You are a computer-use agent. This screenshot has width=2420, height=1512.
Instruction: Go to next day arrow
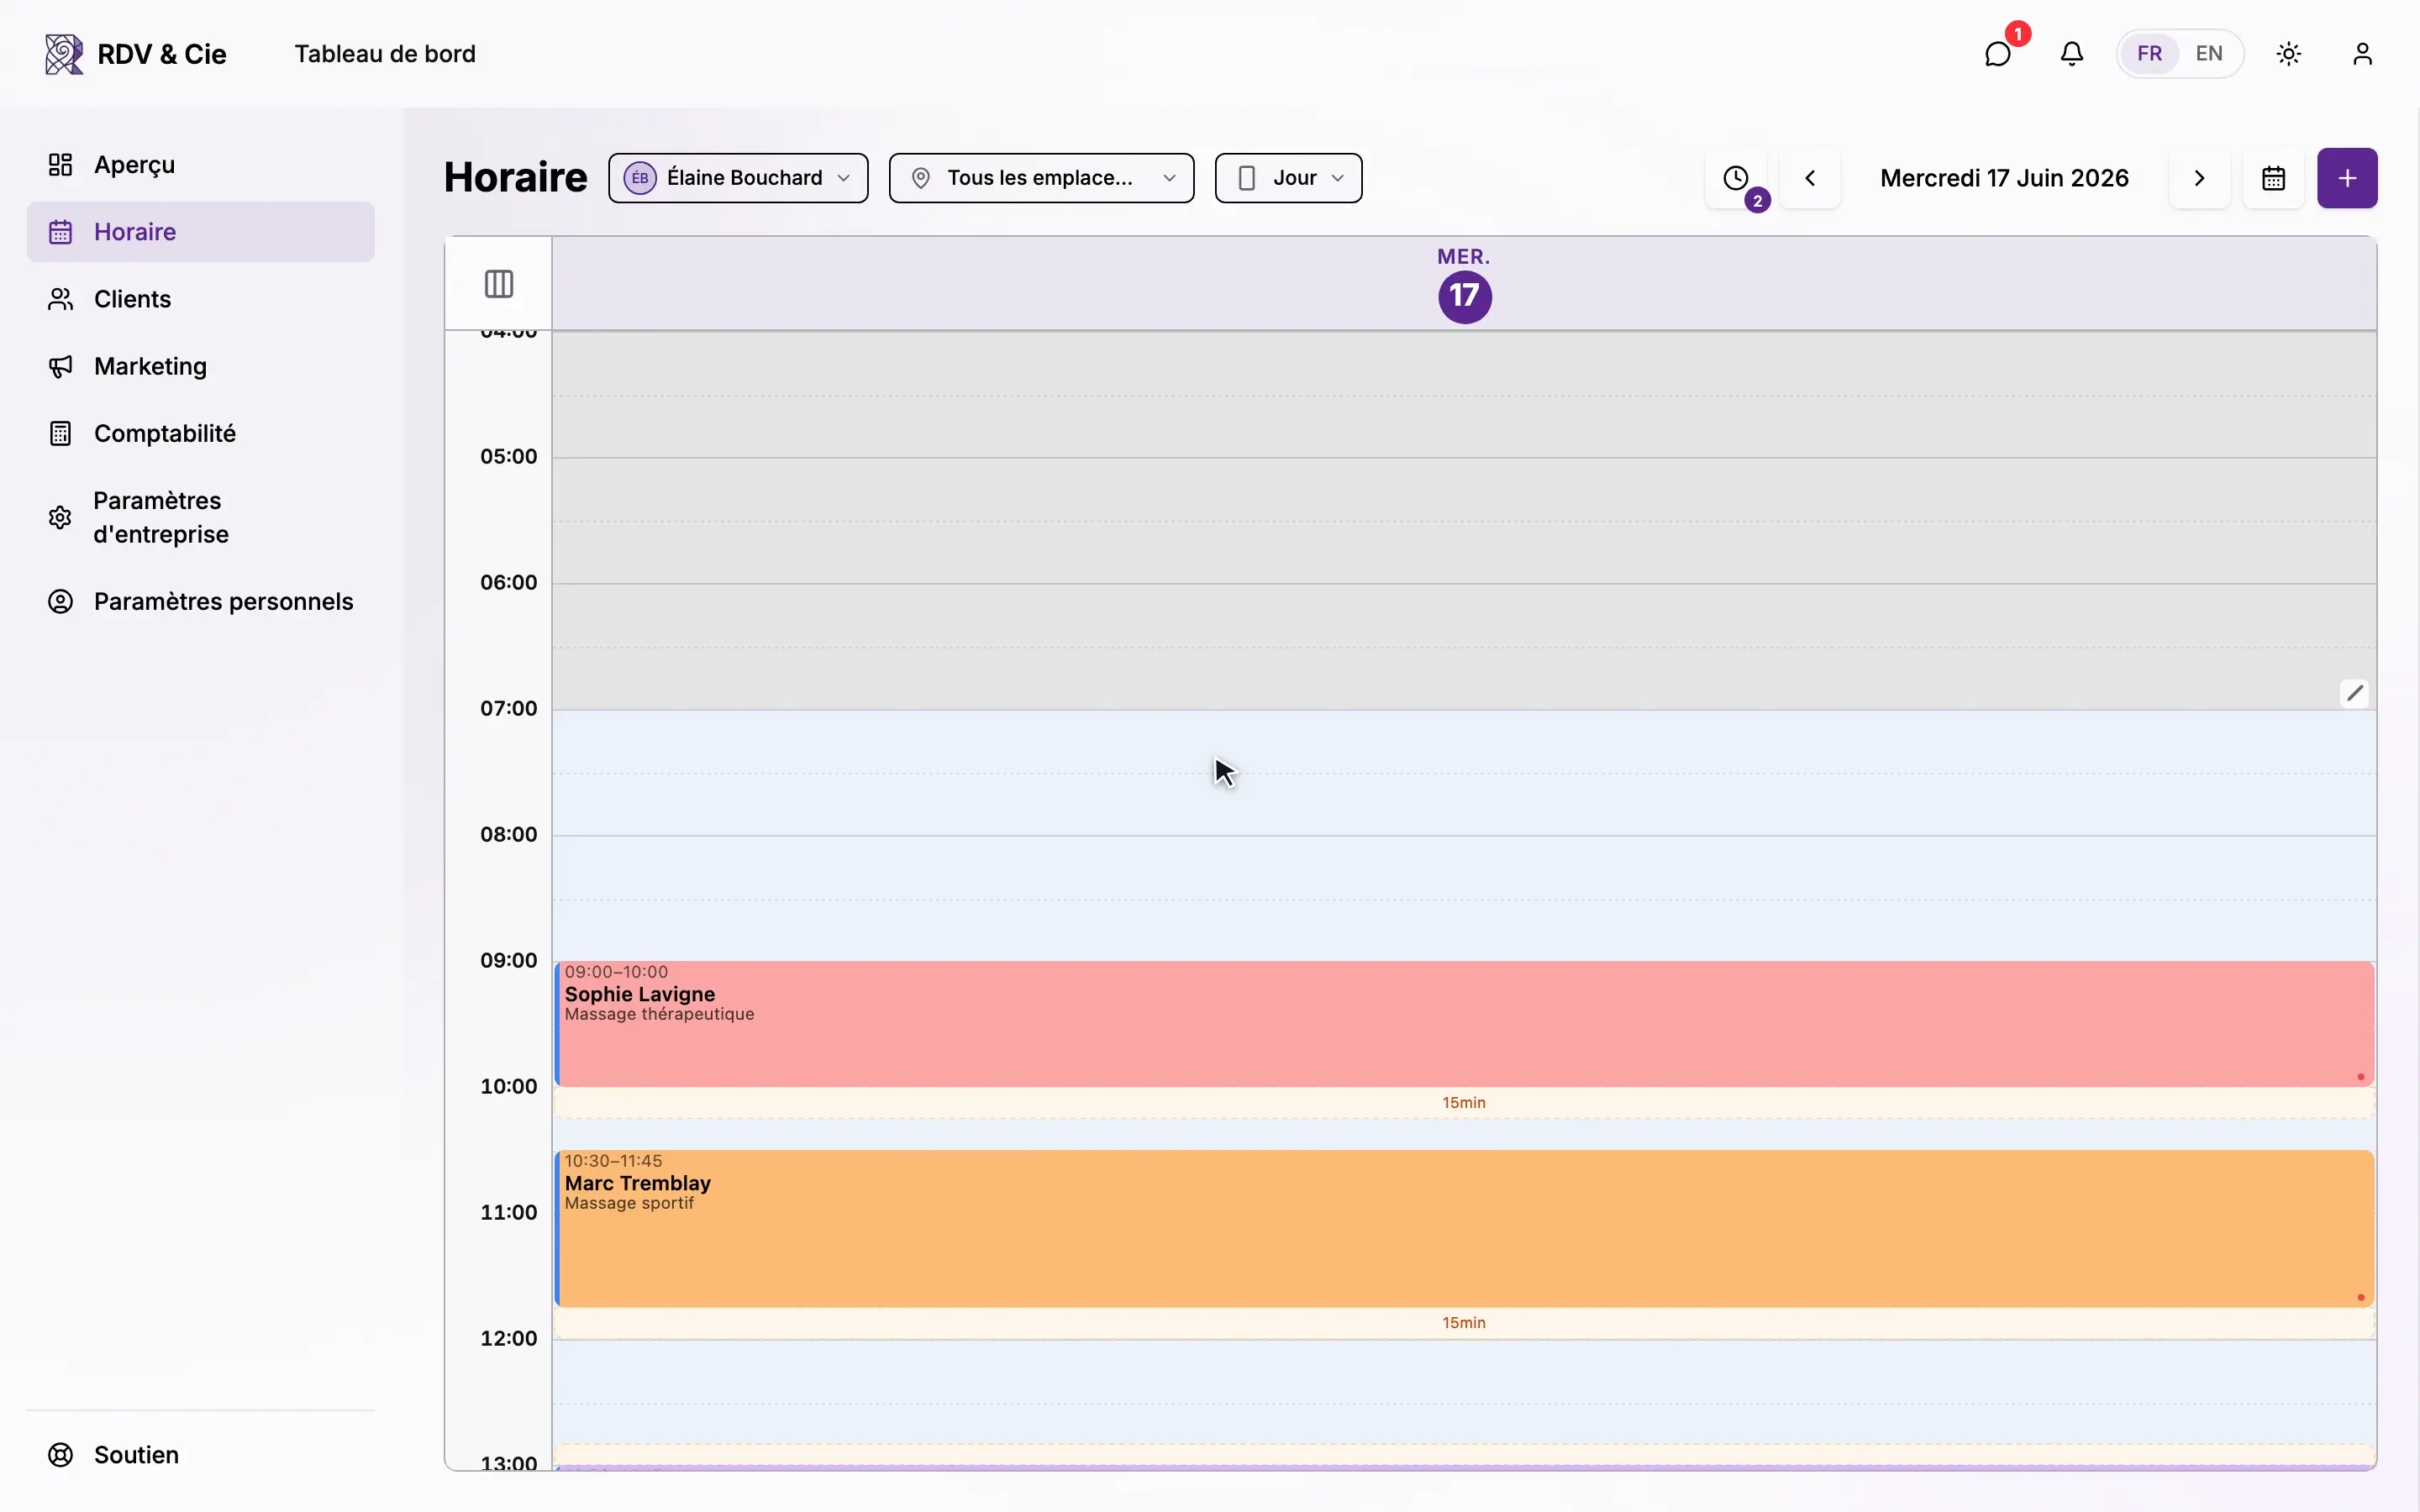pos(2199,178)
